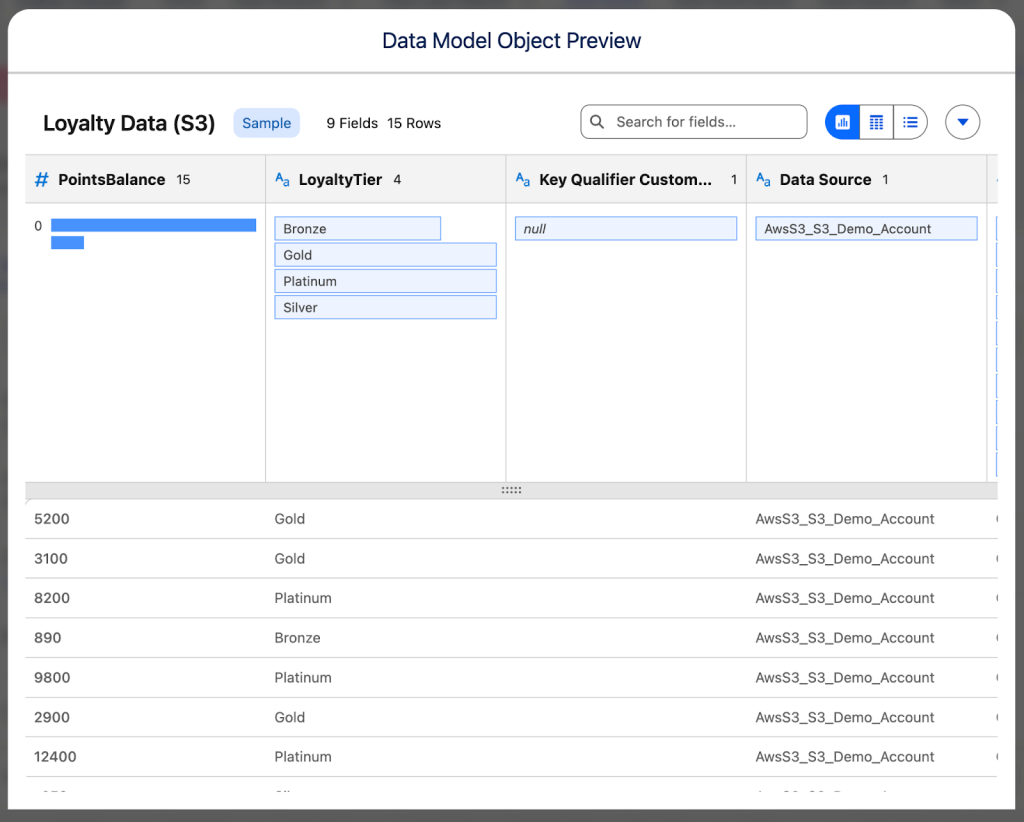Click AwsS3_S3_Demo_Account in the 890 row
The height and width of the screenshot is (822, 1024).
click(844, 638)
